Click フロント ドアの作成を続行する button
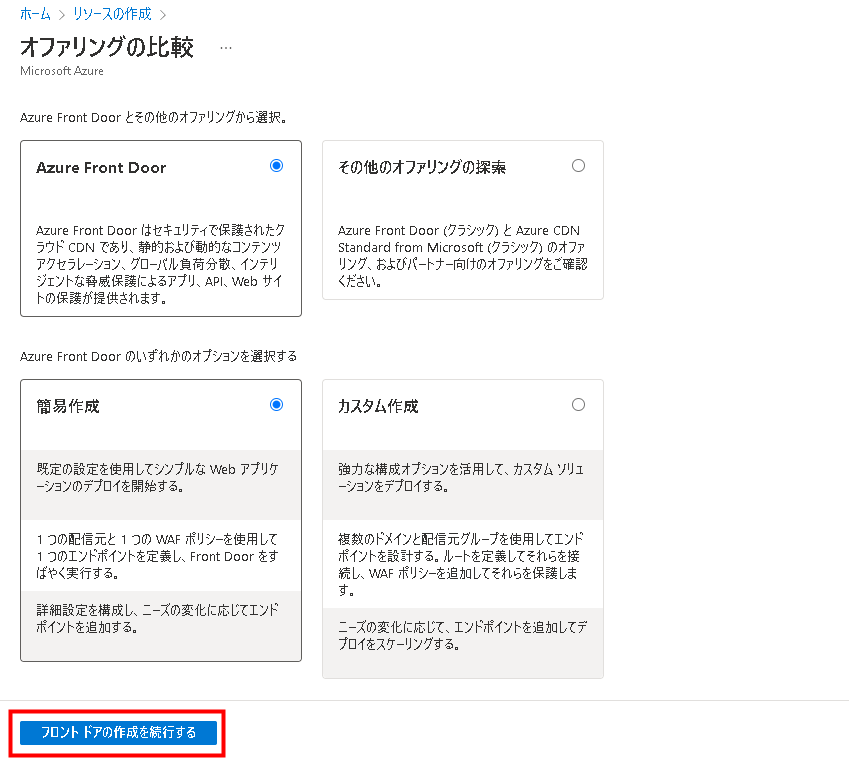Screen dimensions: 849x767 click(118, 732)
